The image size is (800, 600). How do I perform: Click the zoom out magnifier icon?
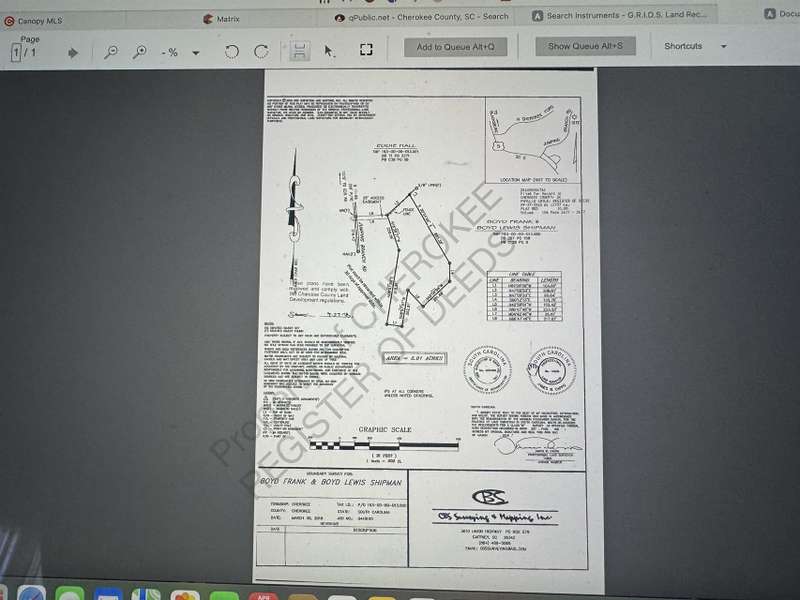(x=111, y=52)
